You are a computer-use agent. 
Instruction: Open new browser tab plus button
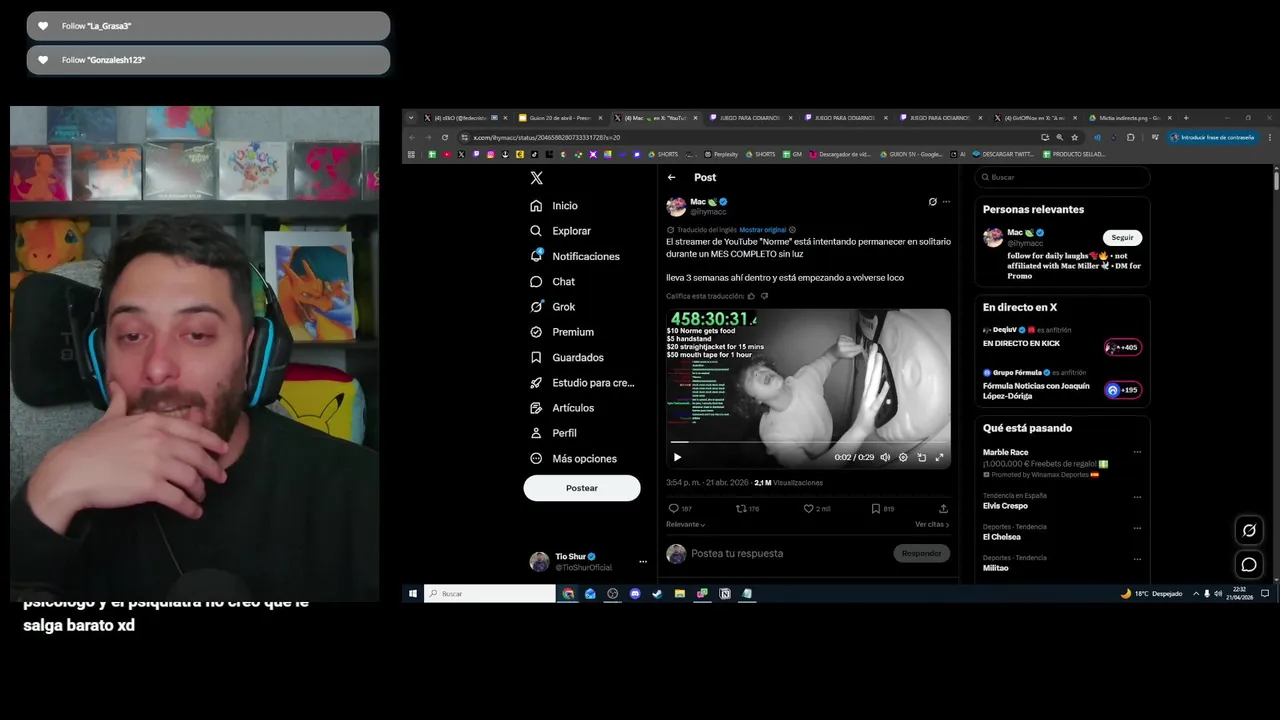click(x=1186, y=118)
